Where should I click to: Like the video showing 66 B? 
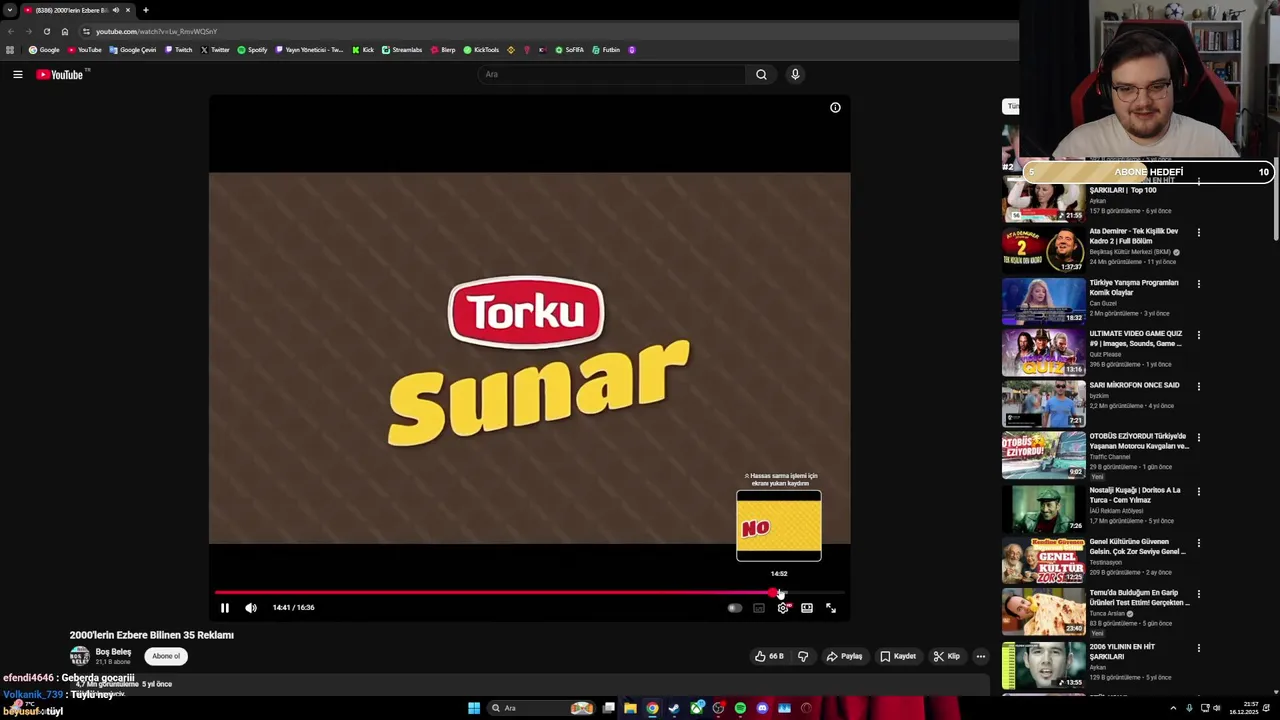(768, 657)
